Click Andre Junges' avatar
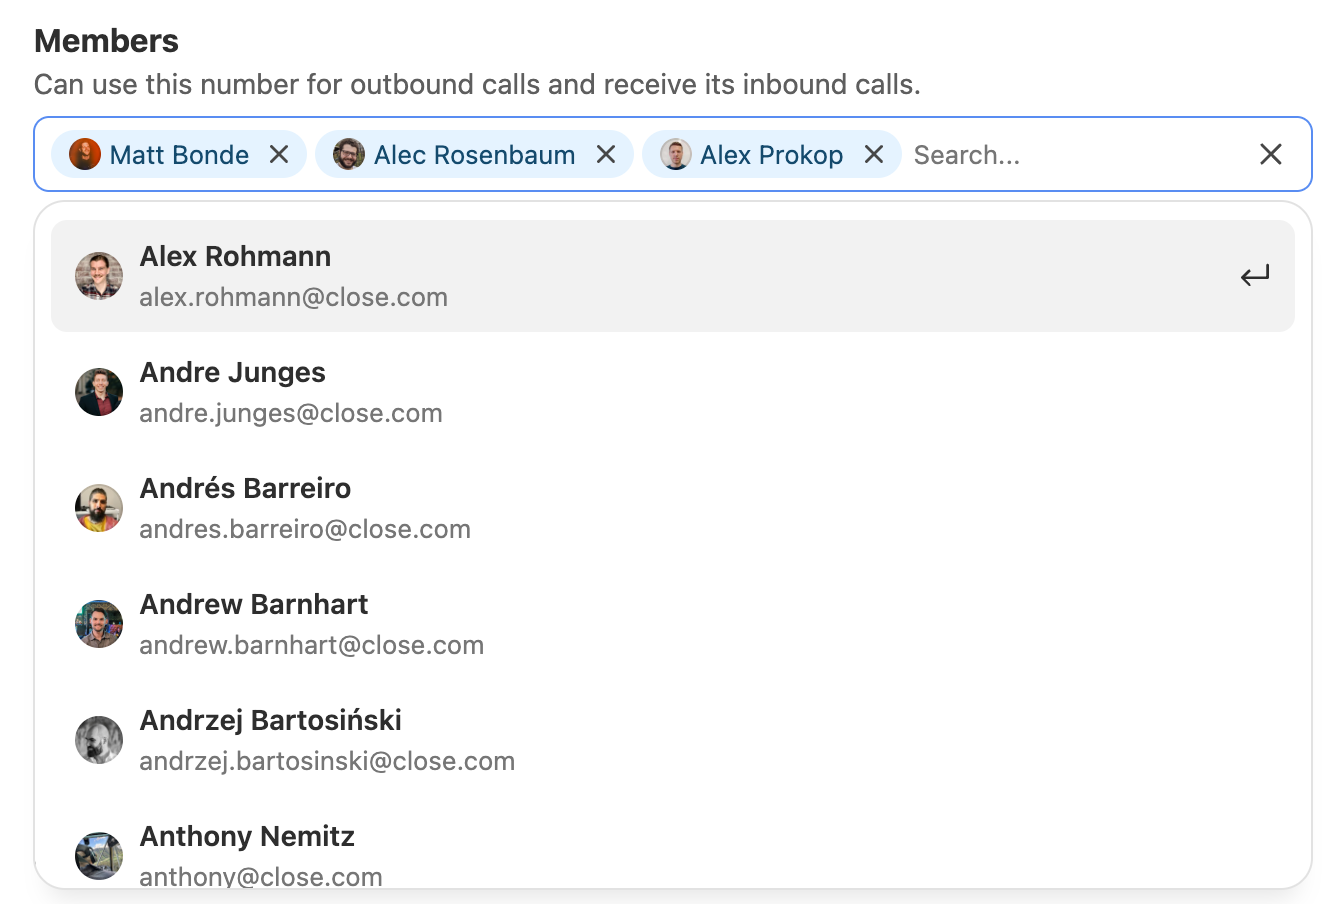The image size is (1344, 904). (x=99, y=392)
